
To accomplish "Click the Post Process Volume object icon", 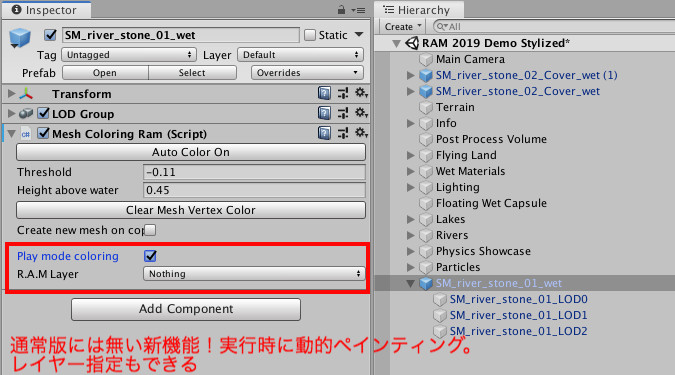I will [426, 139].
